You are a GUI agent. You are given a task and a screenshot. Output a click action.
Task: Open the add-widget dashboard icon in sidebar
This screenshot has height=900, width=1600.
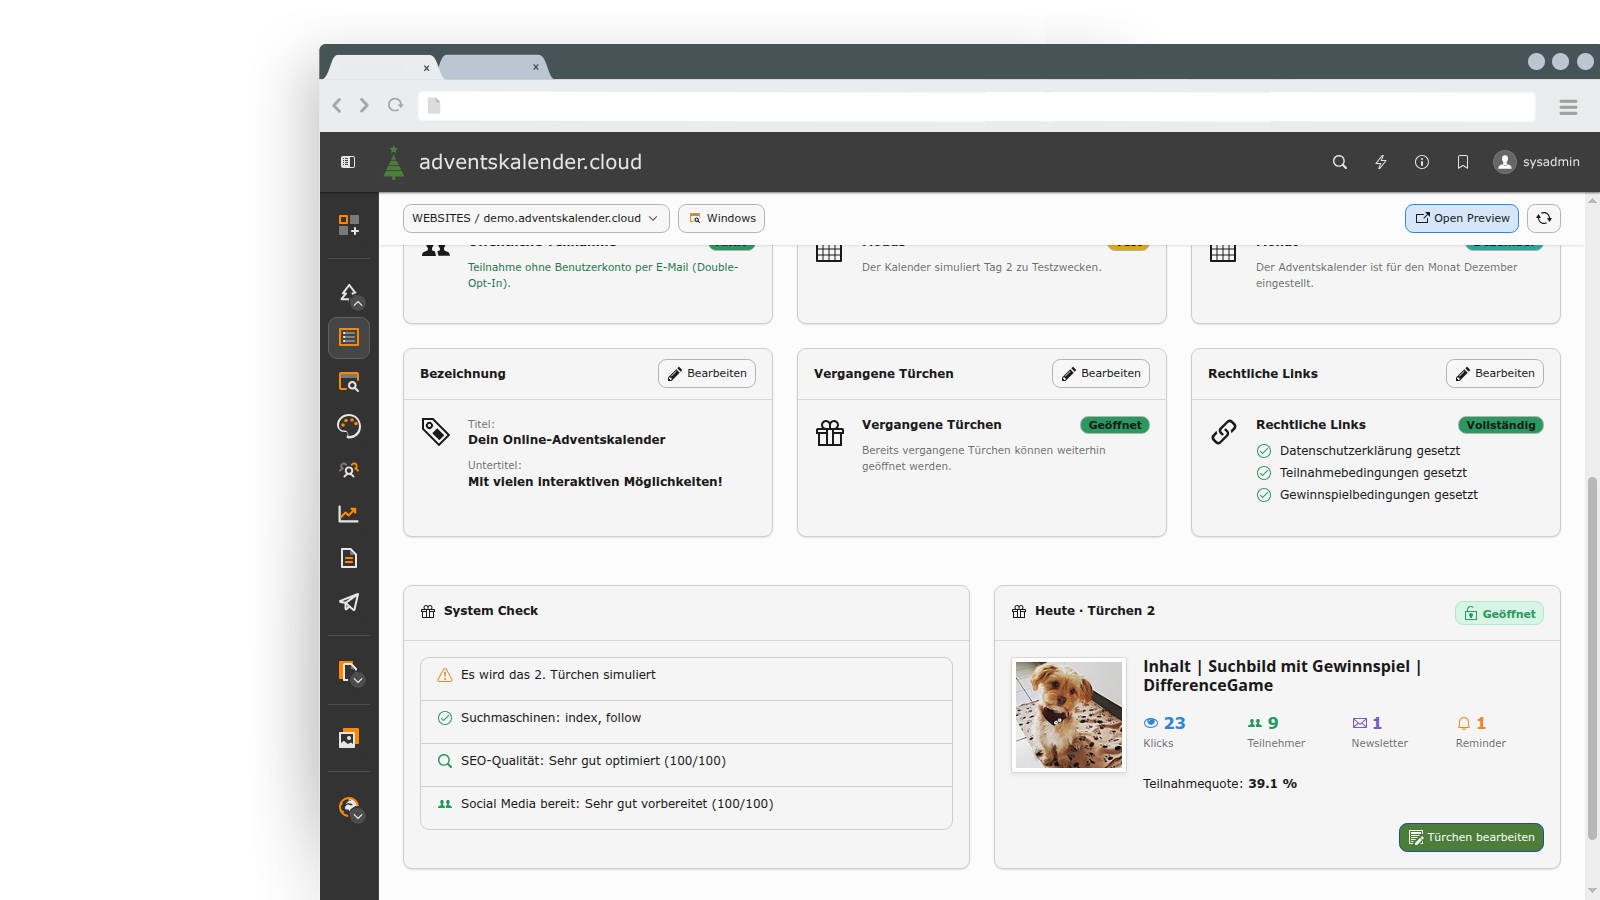pos(348,225)
